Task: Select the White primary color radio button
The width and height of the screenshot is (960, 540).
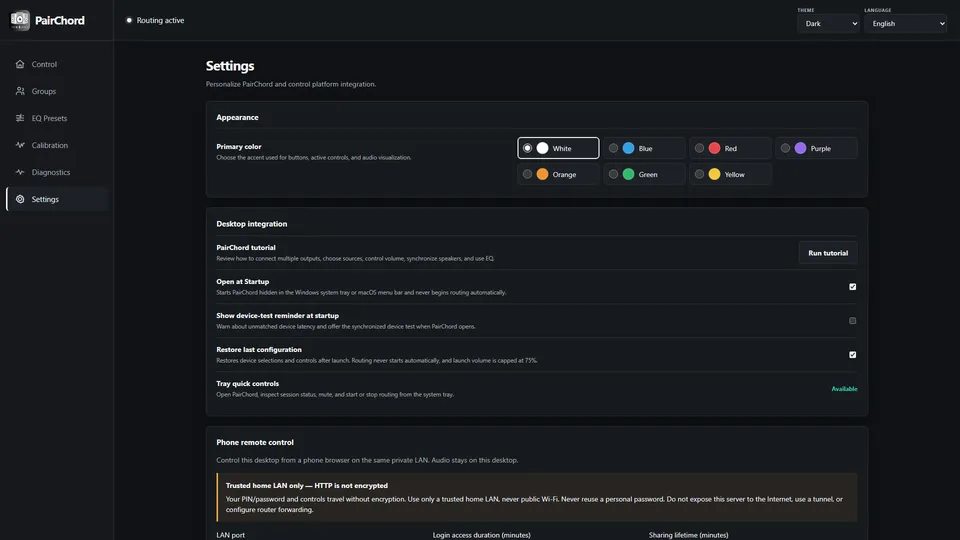Action: (527, 148)
